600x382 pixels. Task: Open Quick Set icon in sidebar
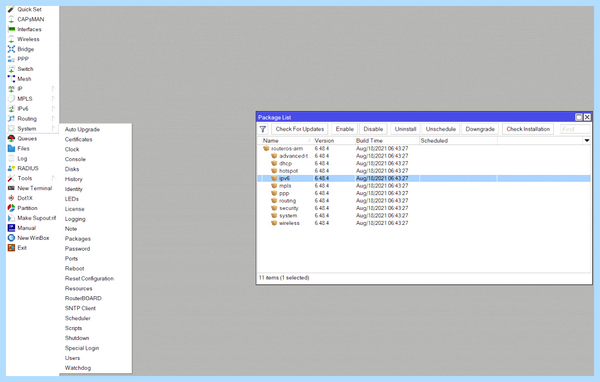tap(11, 9)
